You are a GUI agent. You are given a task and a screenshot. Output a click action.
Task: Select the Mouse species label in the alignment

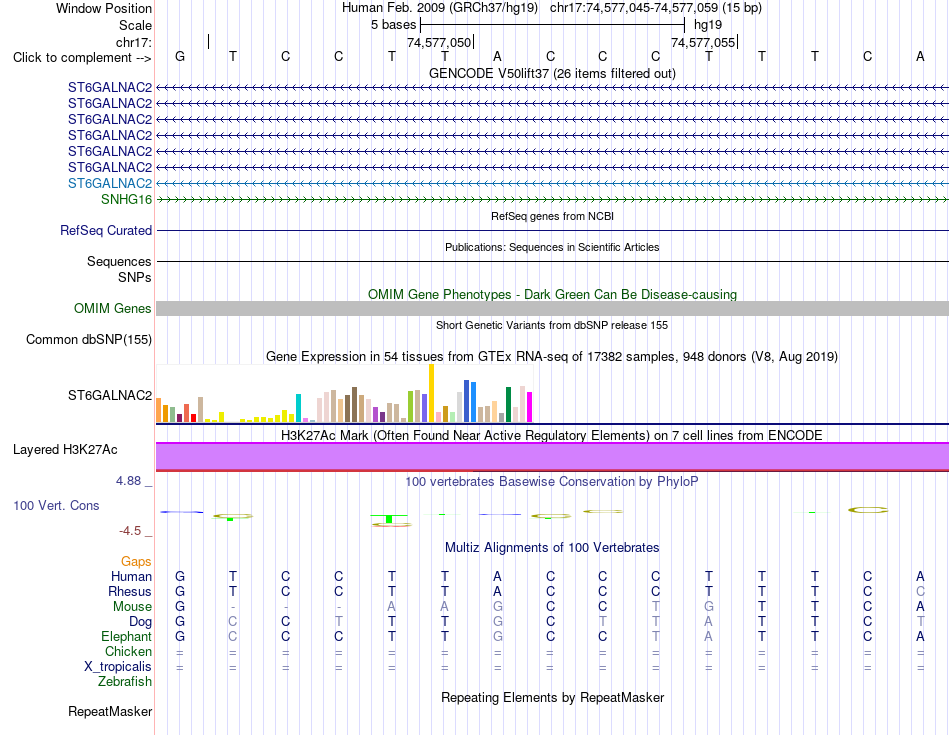coord(132,607)
